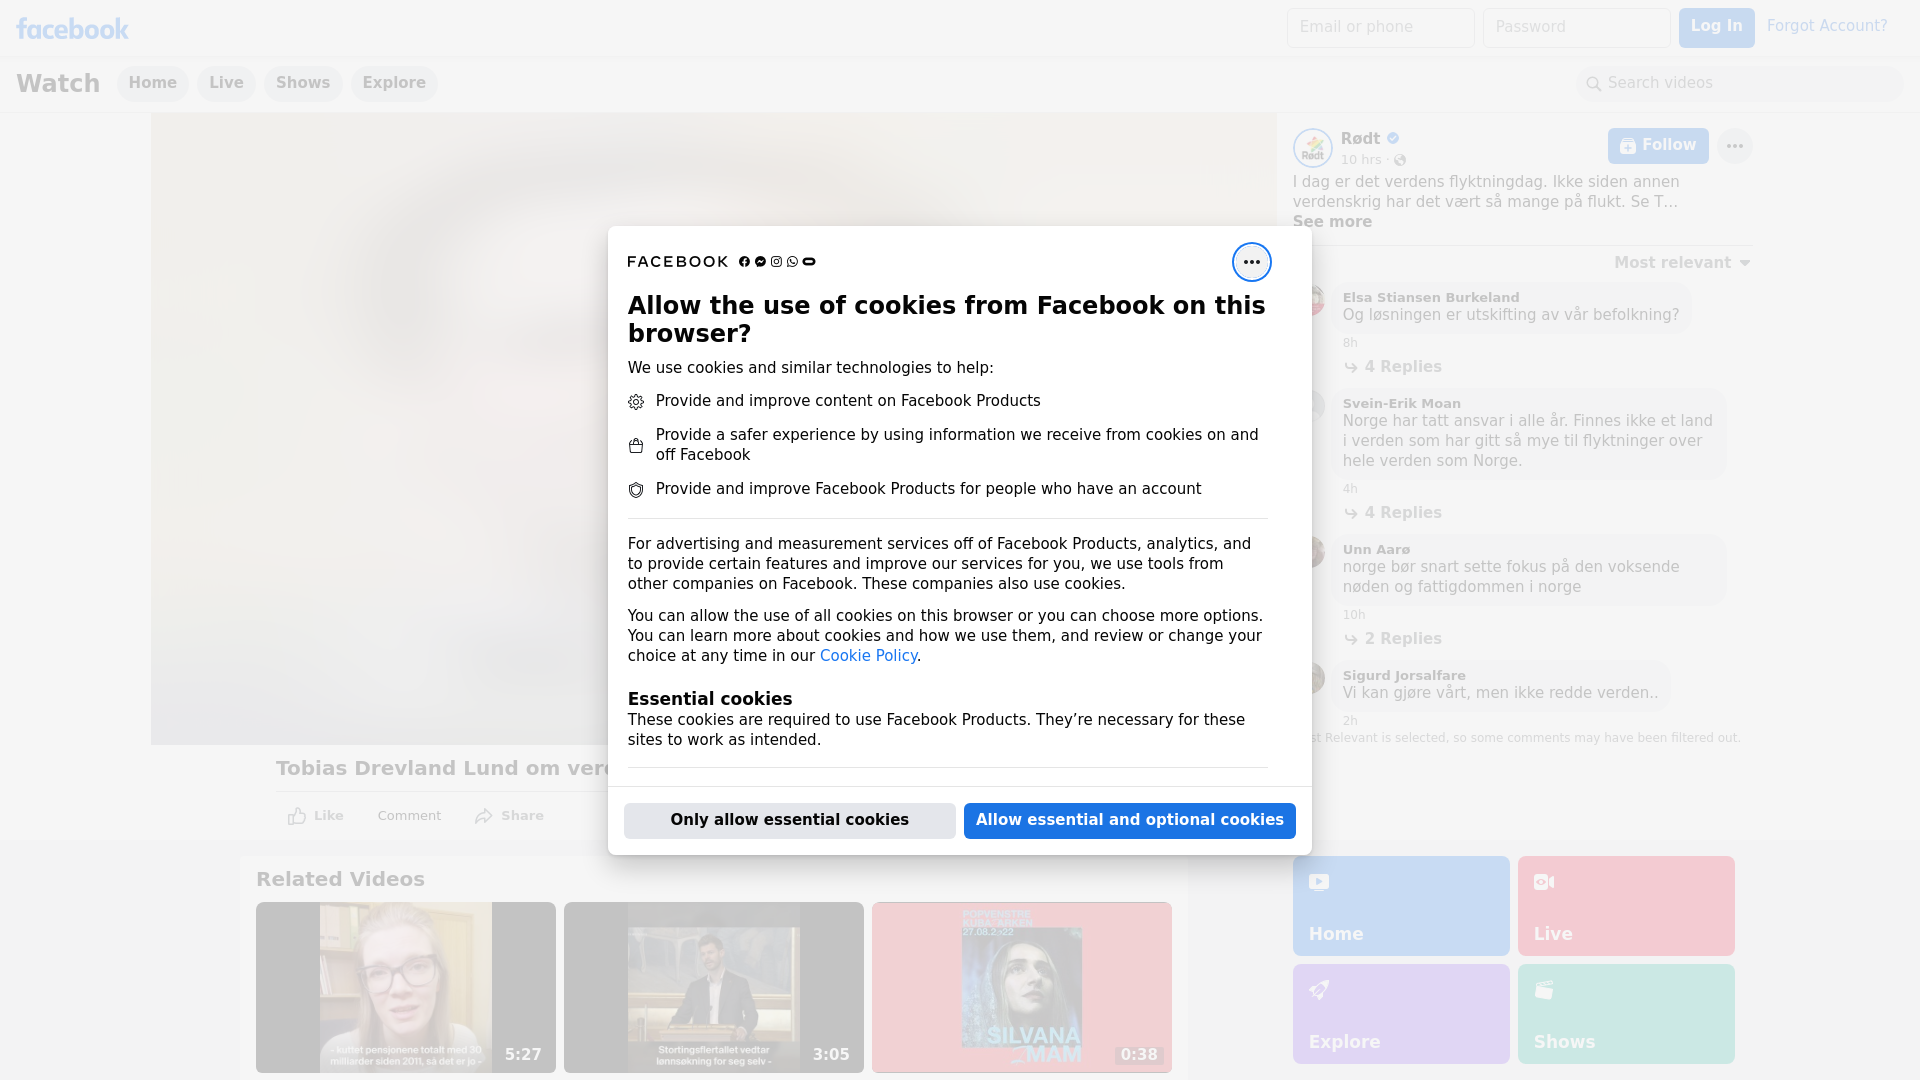This screenshot has height=1080, width=1920.
Task: Click the Password field
Action: [1576, 27]
